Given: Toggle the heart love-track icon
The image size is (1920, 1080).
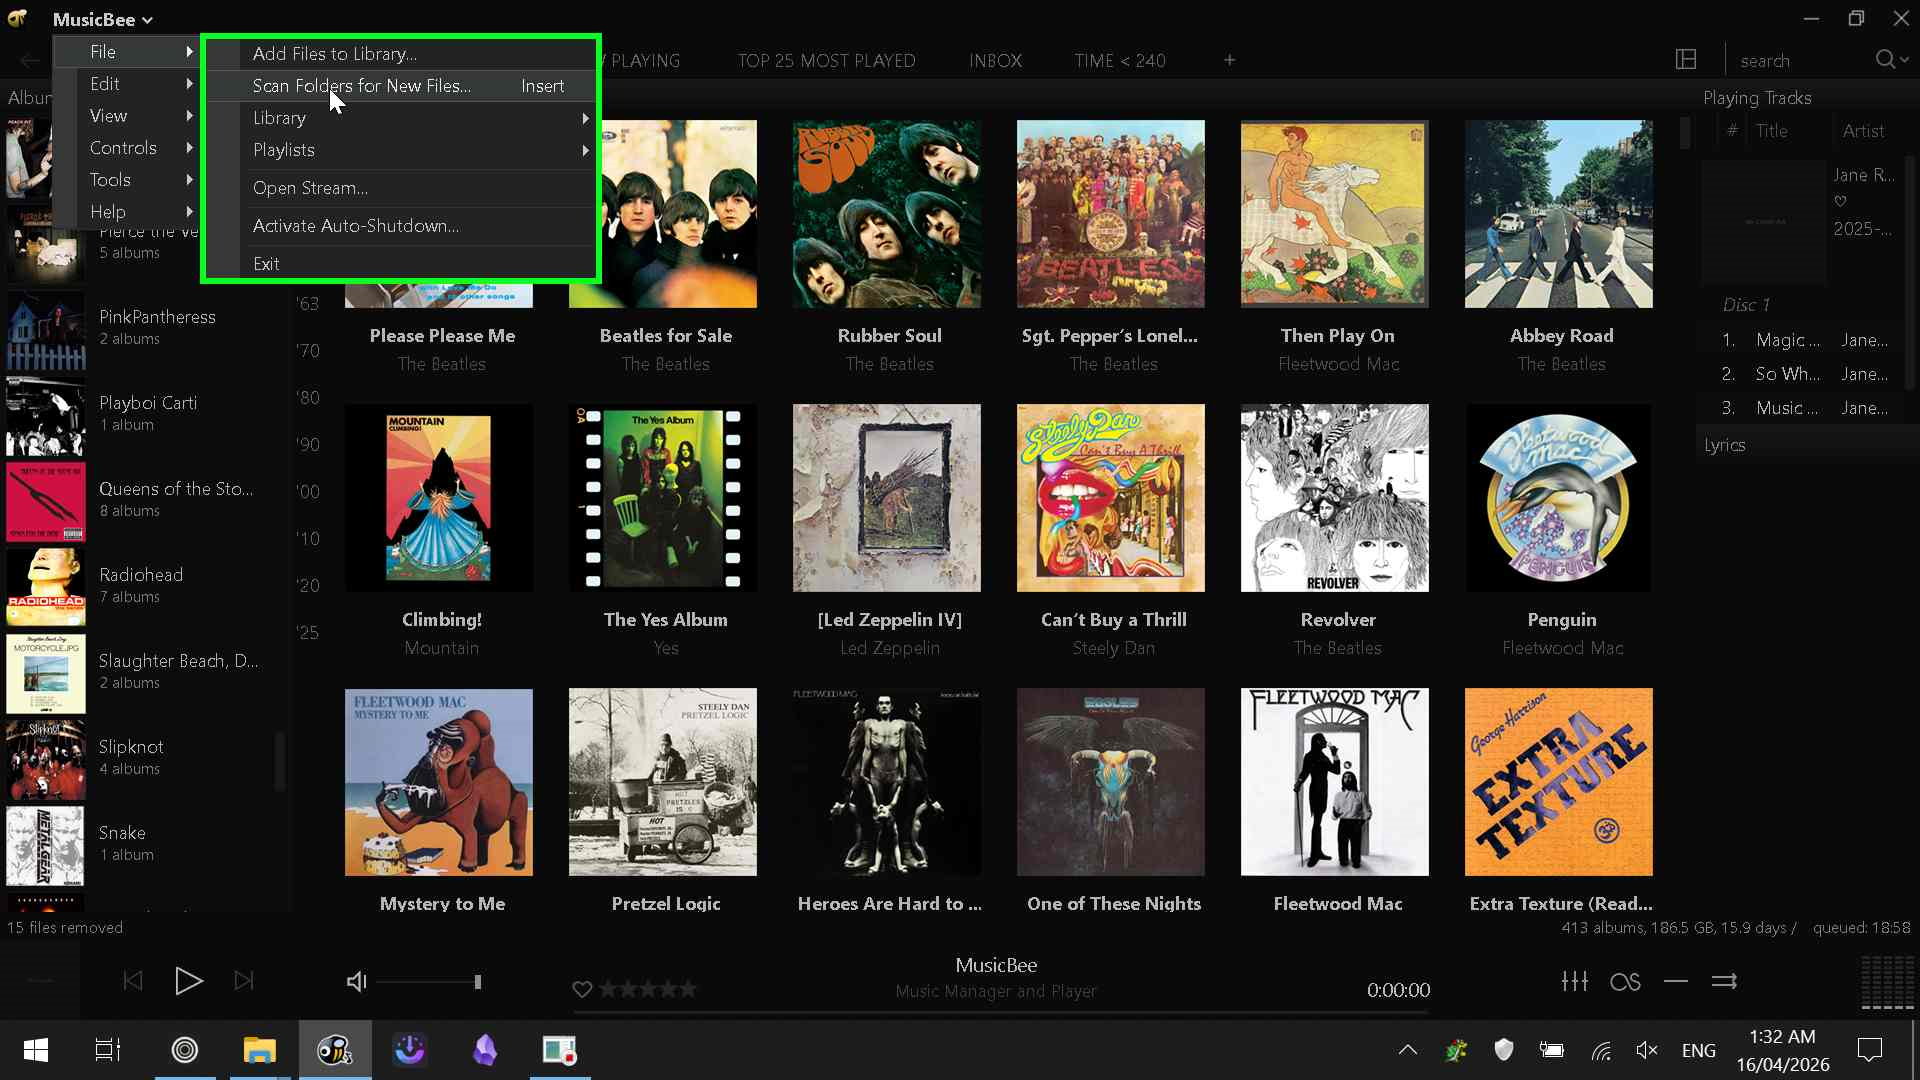Looking at the screenshot, I should coord(582,990).
